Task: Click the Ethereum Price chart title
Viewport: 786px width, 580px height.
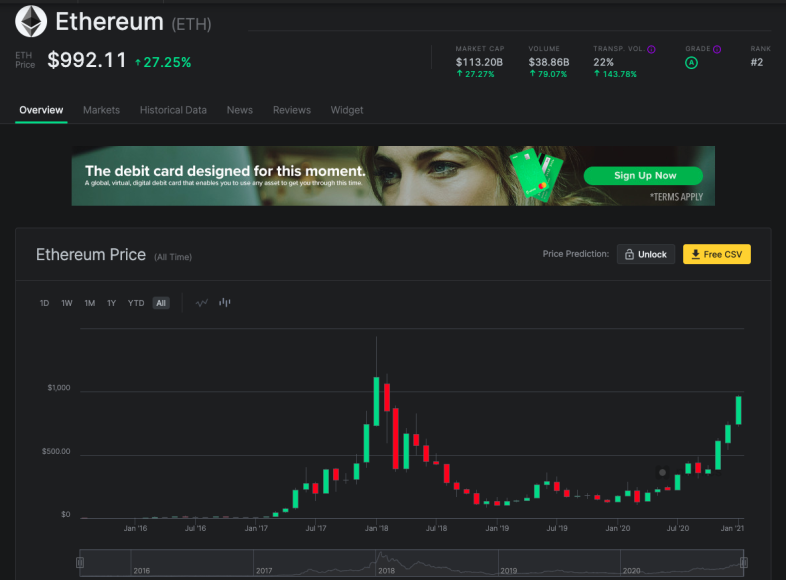Action: [91, 255]
